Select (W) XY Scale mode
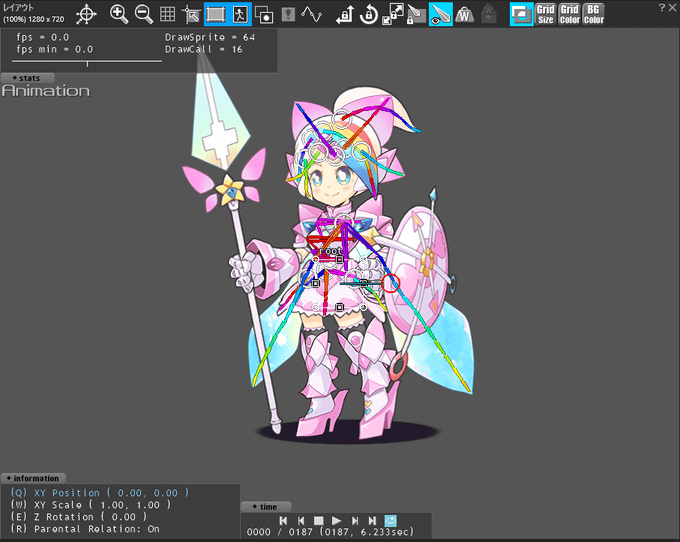680x542 pixels. click(91, 505)
